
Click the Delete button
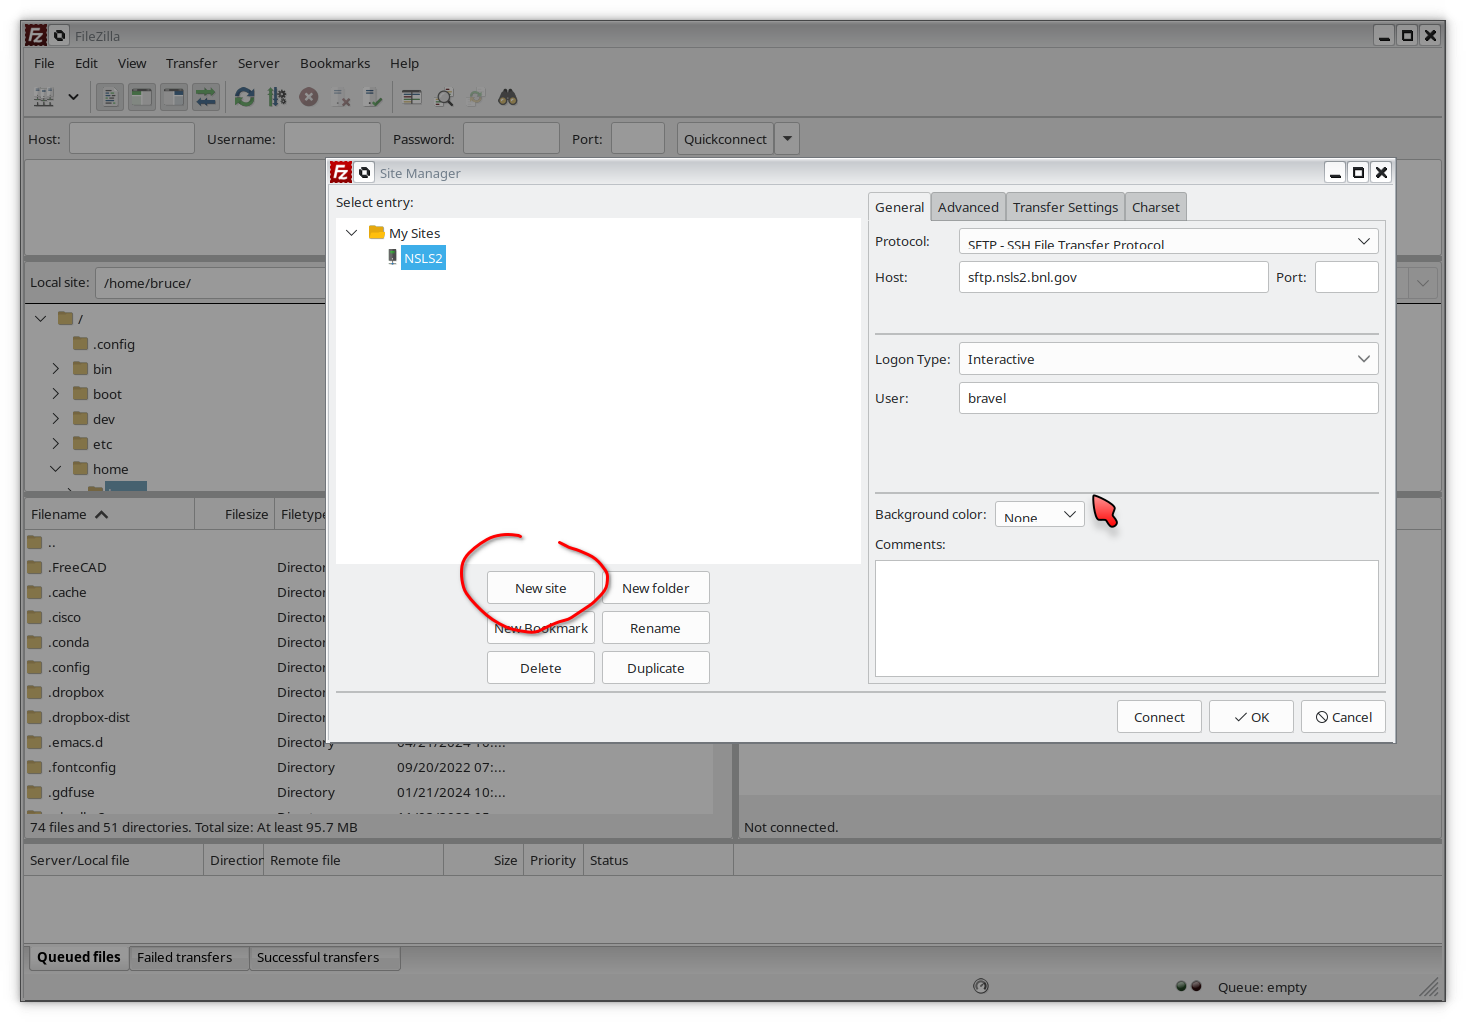[x=541, y=668]
